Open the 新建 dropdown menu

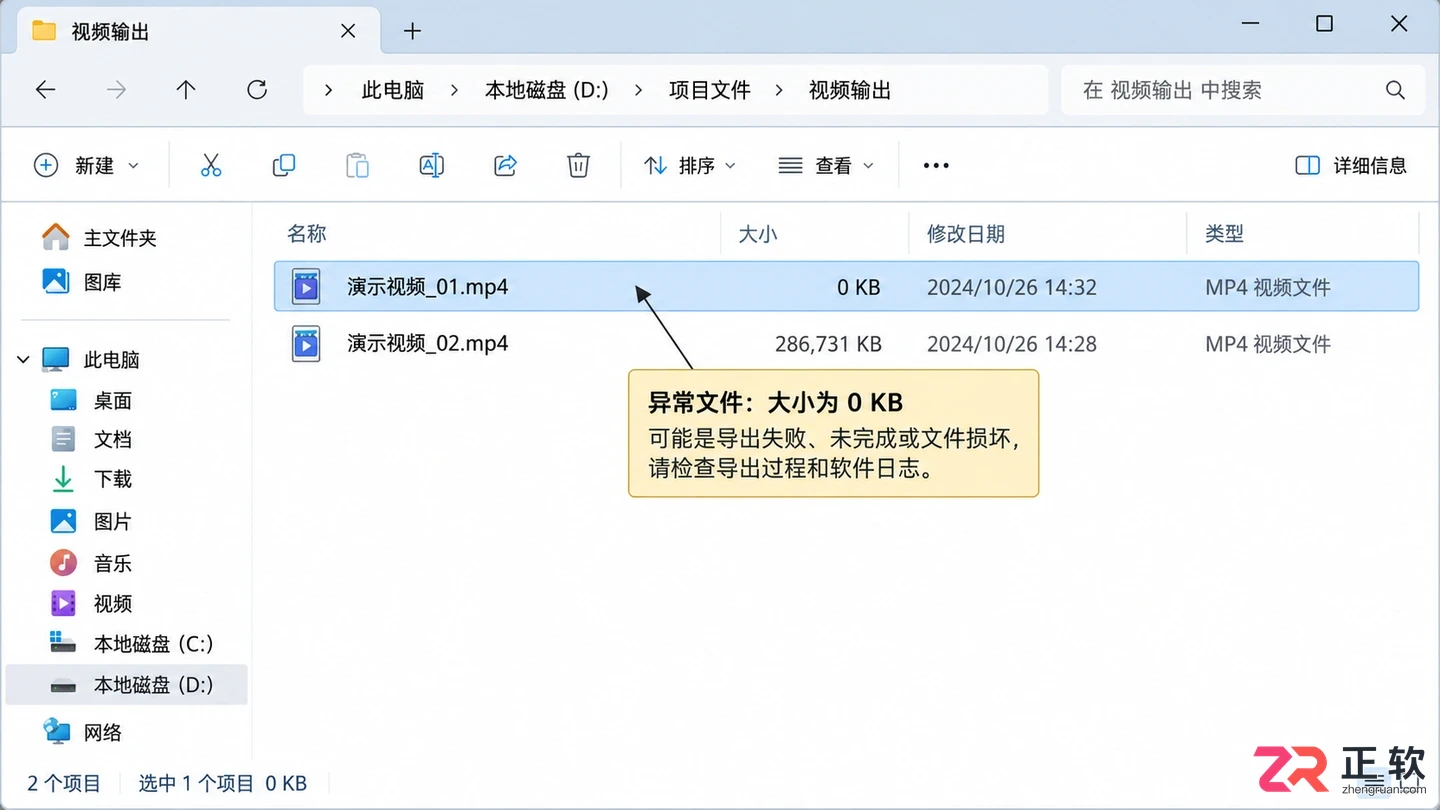87,165
